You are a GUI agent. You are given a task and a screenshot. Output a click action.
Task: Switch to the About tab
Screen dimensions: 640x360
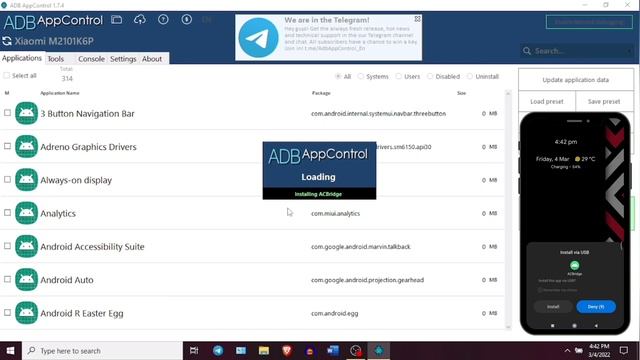(152, 59)
